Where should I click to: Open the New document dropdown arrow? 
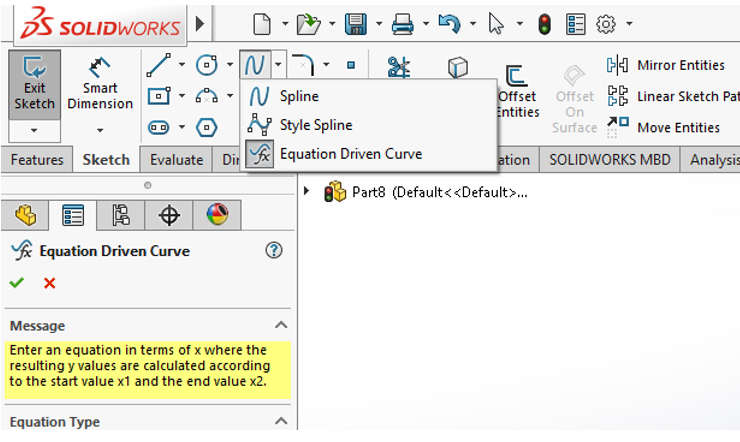(285, 23)
